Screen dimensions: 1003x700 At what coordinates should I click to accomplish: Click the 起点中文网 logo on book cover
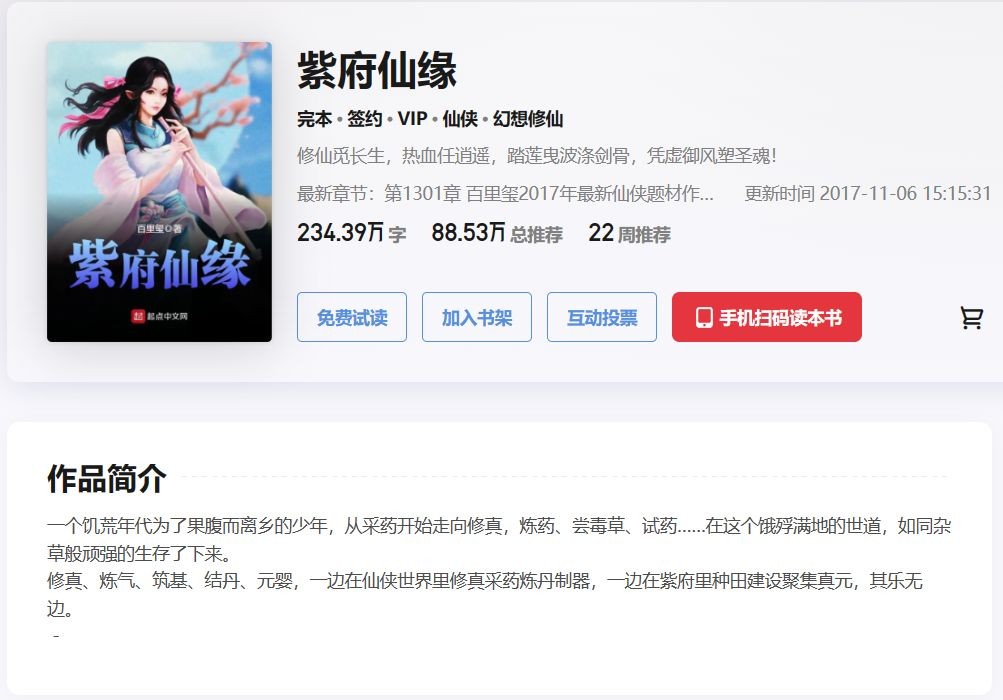tap(159, 315)
